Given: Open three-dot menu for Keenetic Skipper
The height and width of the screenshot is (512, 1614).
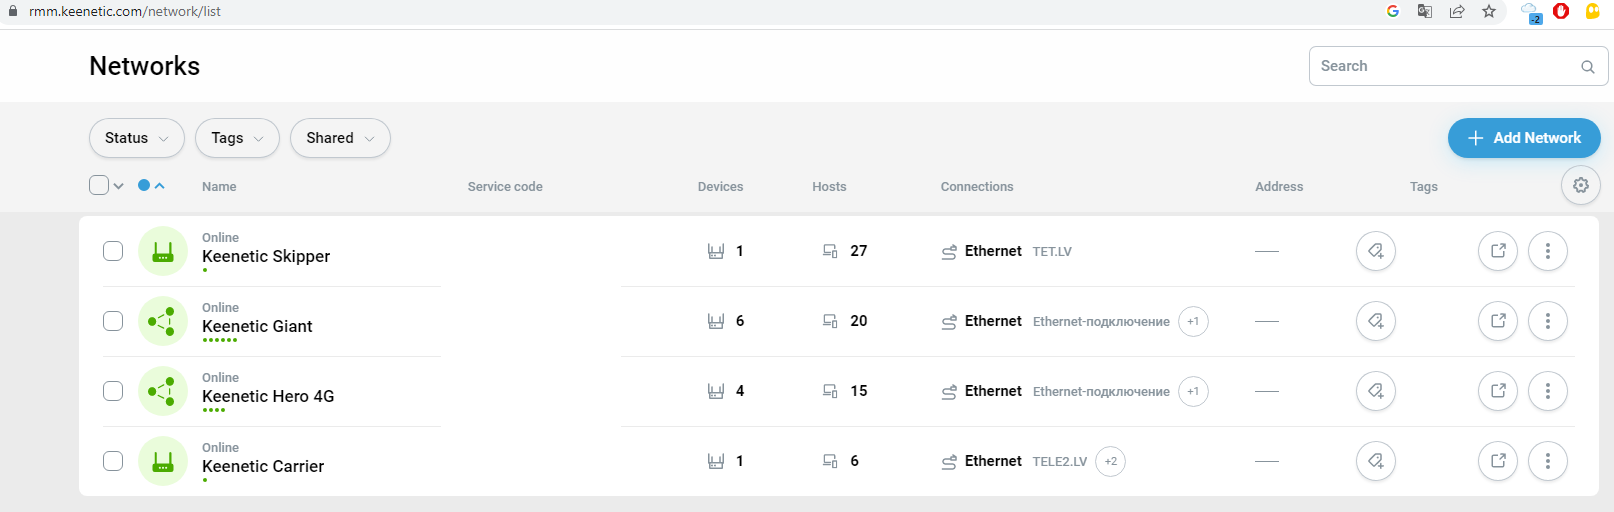Looking at the screenshot, I should coord(1548,251).
